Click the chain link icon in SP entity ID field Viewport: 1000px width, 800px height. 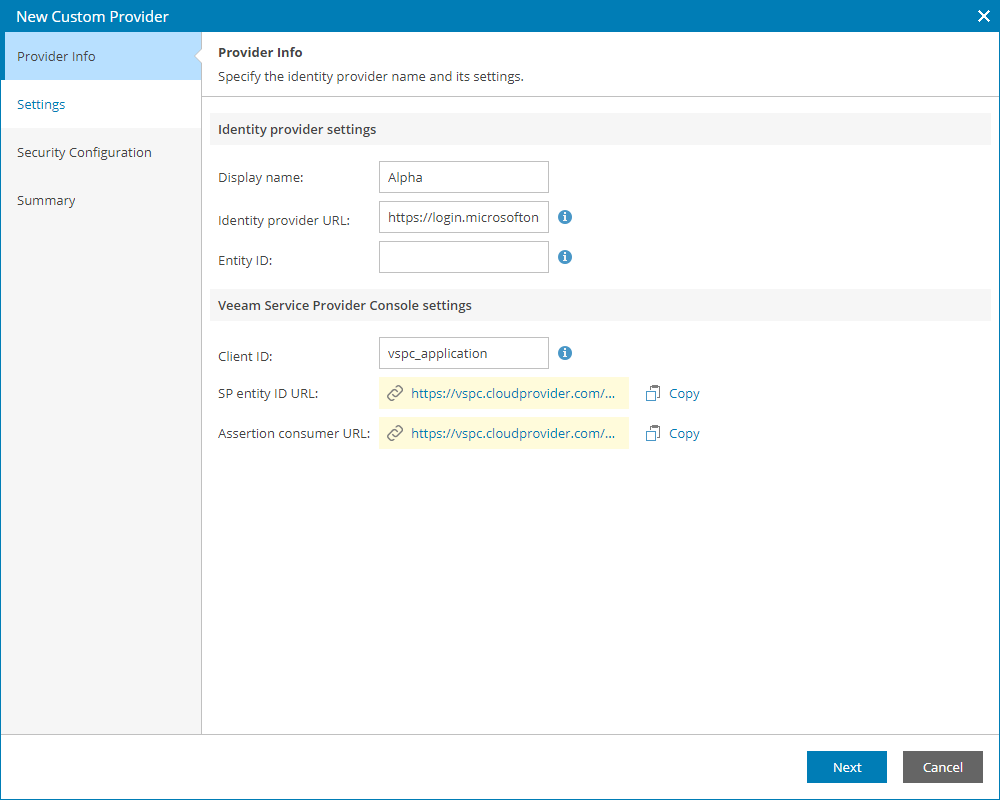(x=394, y=393)
